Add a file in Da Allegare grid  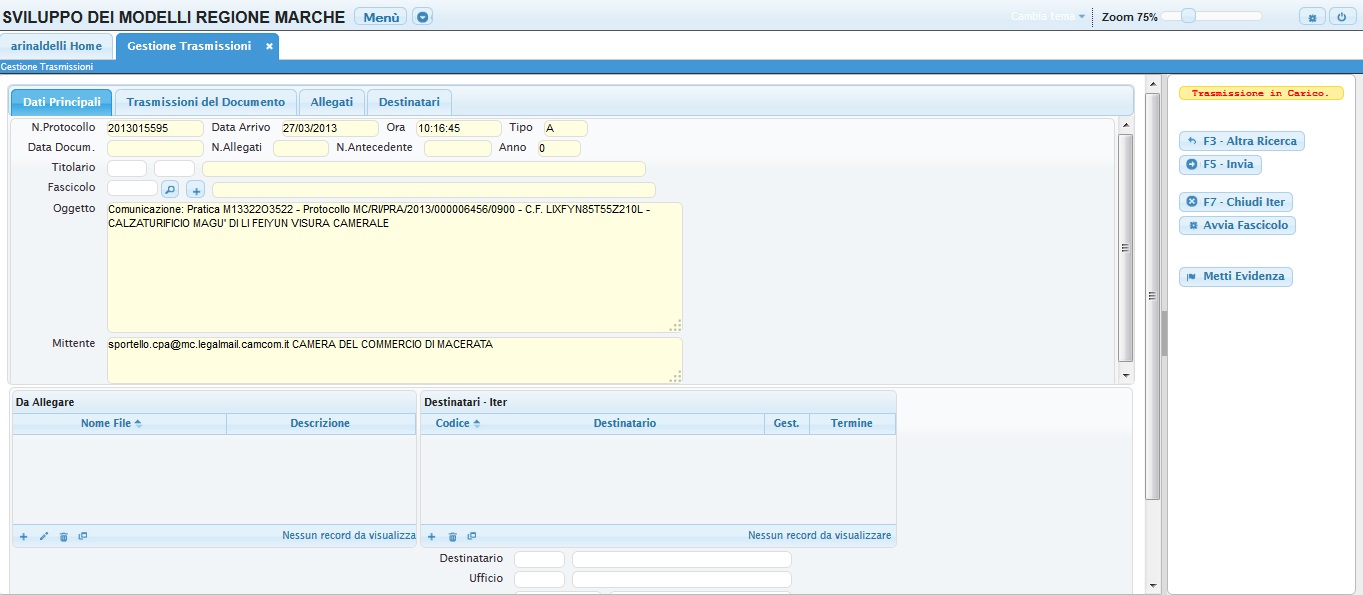[x=24, y=537]
